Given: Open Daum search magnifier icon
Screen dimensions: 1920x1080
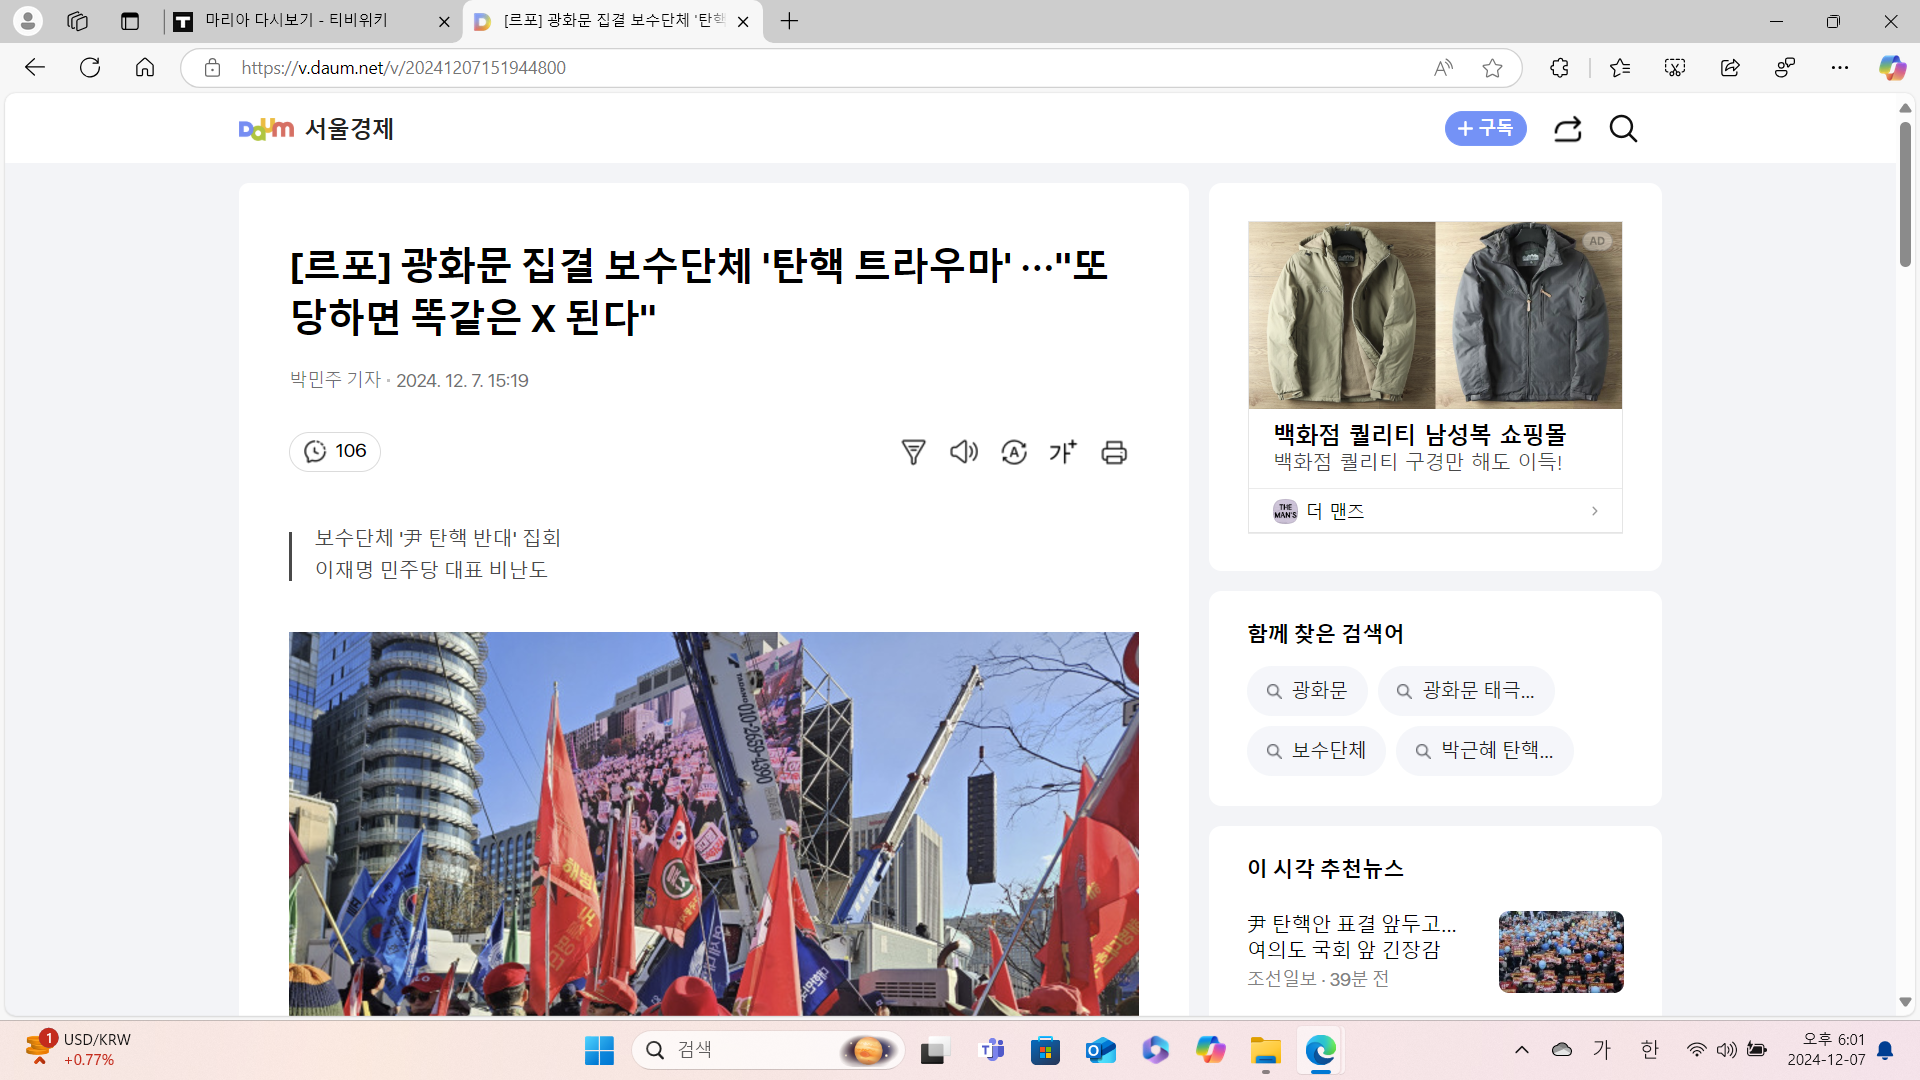Looking at the screenshot, I should (1623, 129).
